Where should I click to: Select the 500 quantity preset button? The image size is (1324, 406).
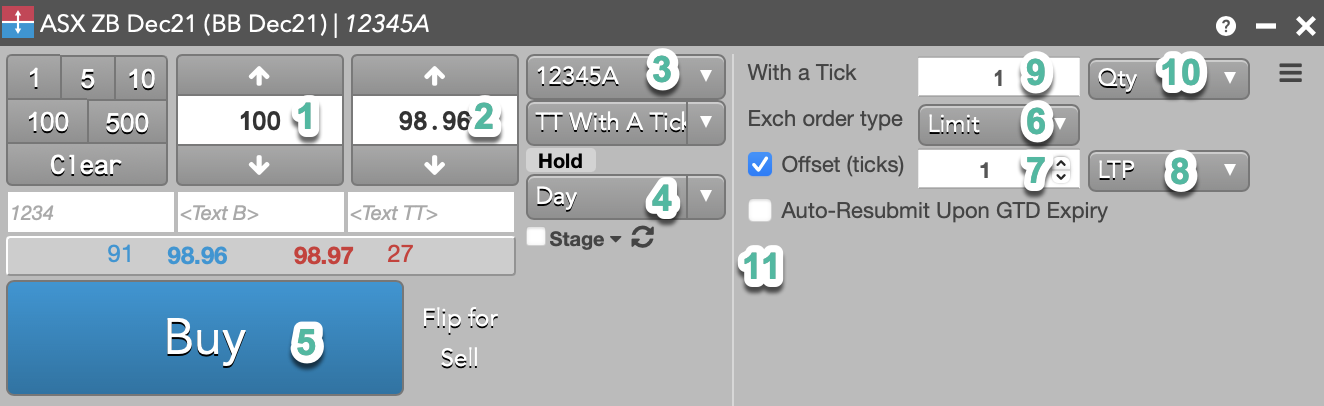(127, 122)
